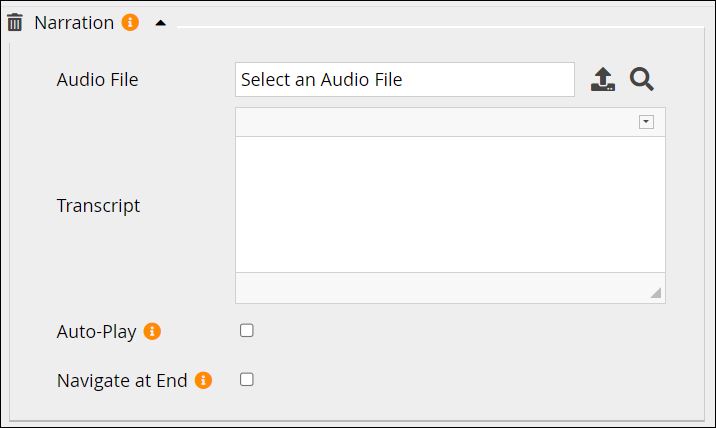Click the Auto-Play label text
Image resolution: width=716 pixels, height=428 pixels.
pos(96,332)
